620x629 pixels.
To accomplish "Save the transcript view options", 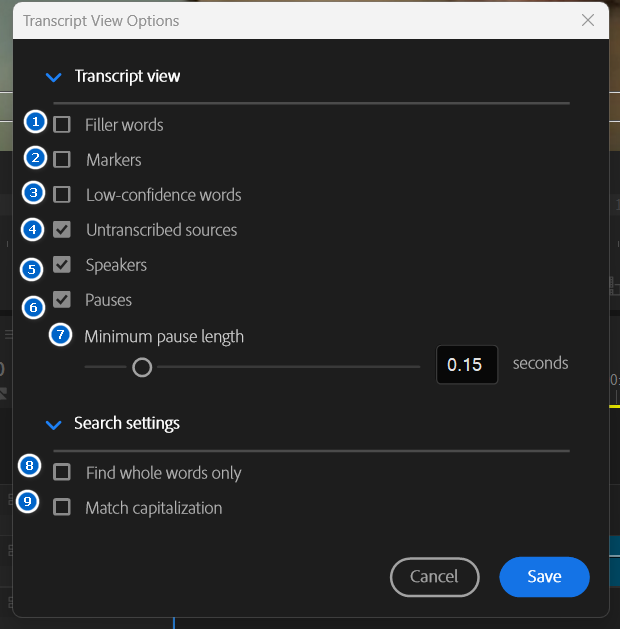I will point(544,576).
